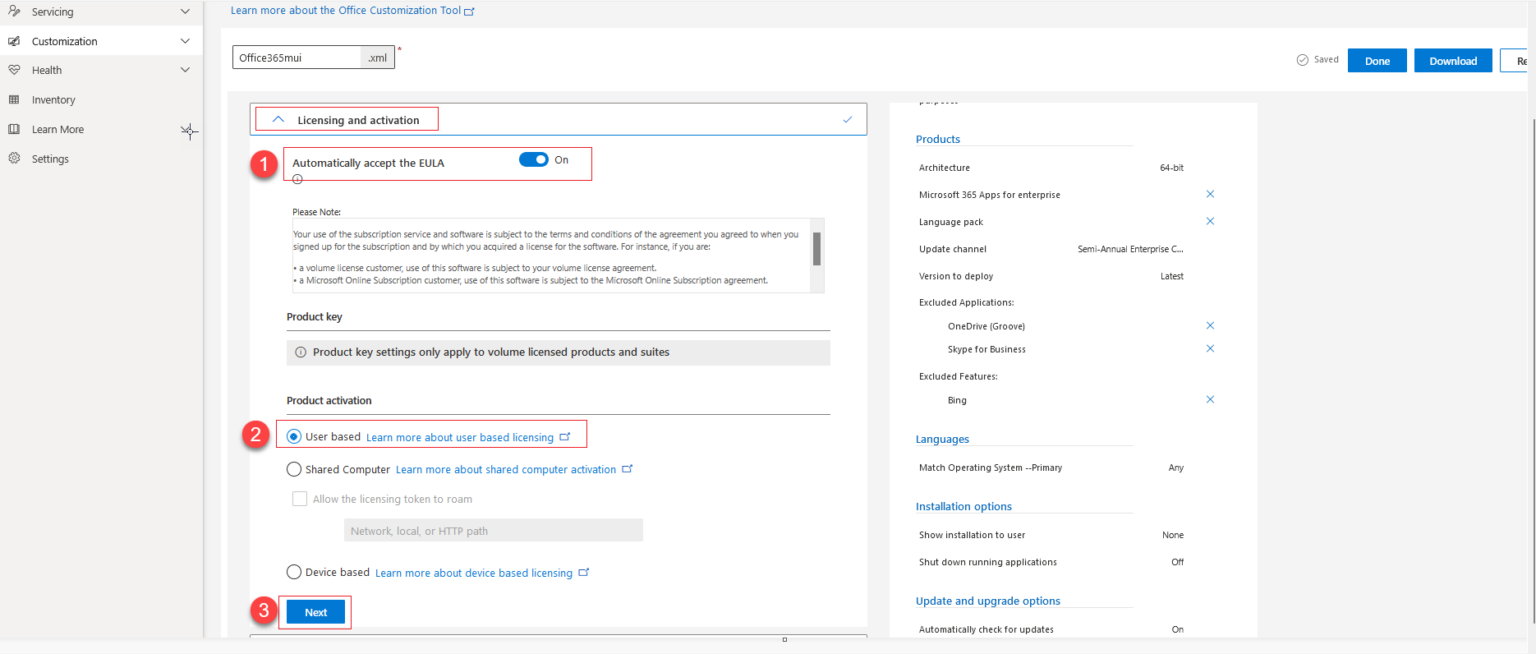Click the Settings gear icon
1536x654 pixels.
pos(15,158)
